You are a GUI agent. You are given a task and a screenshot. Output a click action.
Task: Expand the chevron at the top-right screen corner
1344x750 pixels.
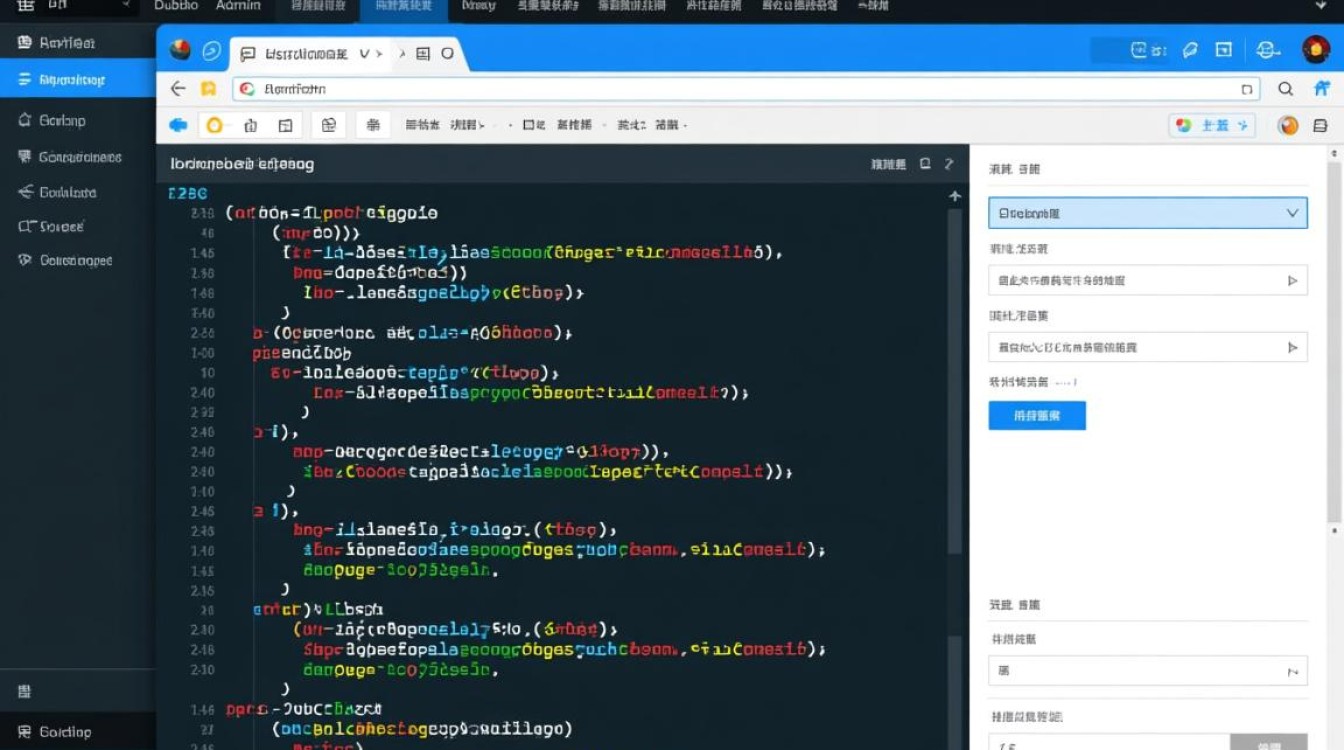(x=1322, y=7)
